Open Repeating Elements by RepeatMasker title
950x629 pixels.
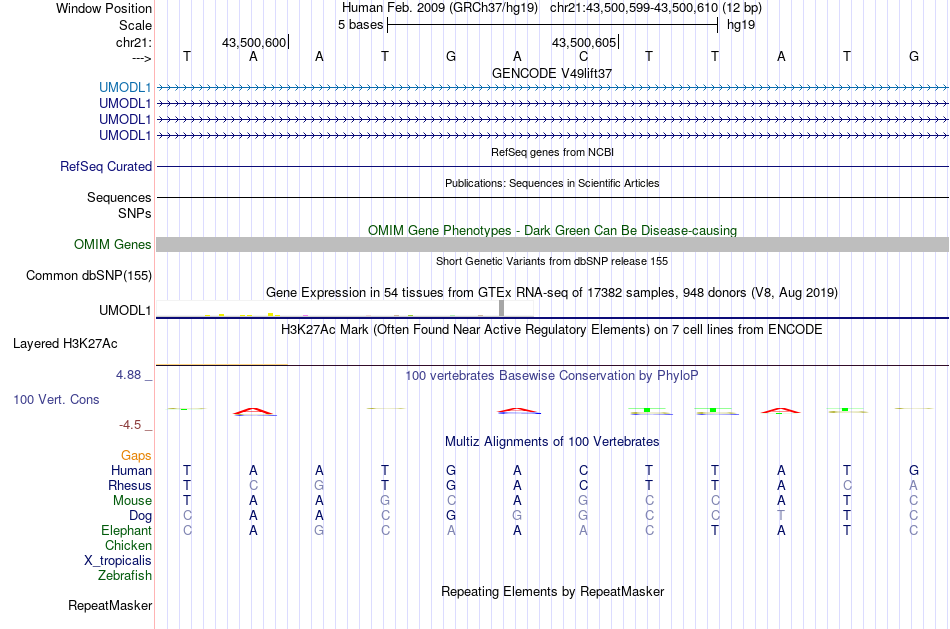tap(552, 591)
